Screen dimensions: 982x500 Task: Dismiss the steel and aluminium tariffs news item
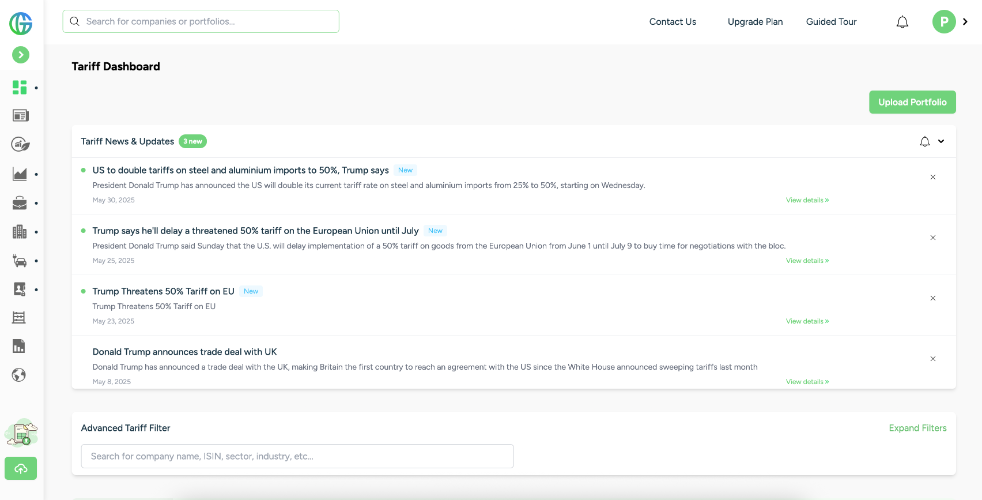(x=933, y=177)
